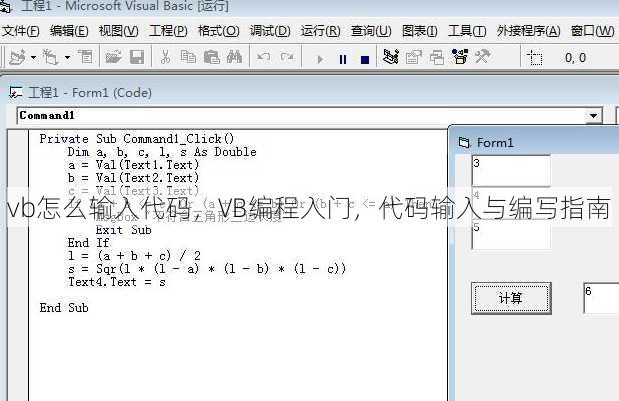Viewport: 619px width, 401px height.
Task: Open the 视图(V) menu
Action: pos(118,31)
